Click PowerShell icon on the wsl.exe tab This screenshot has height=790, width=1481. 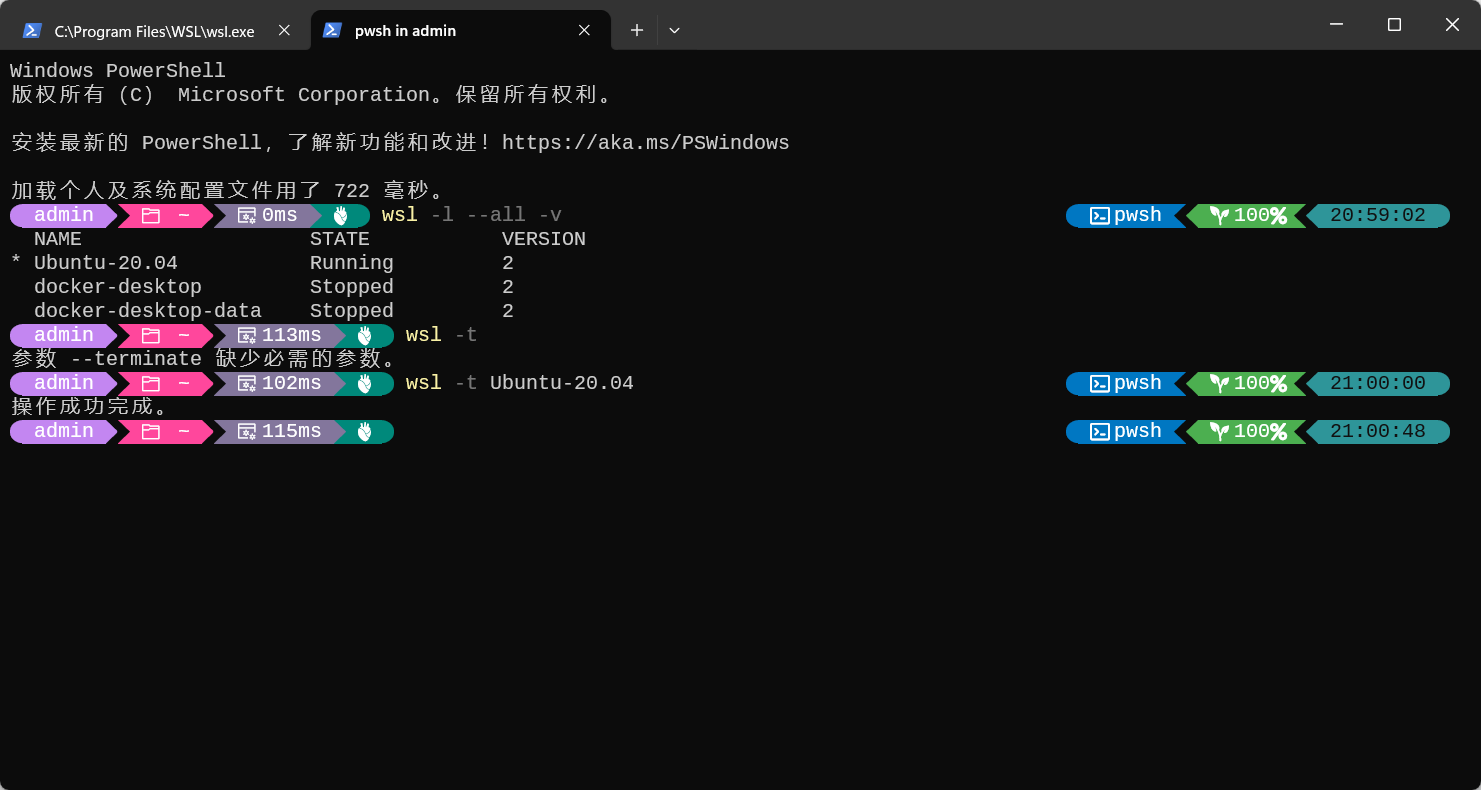pos(32,31)
